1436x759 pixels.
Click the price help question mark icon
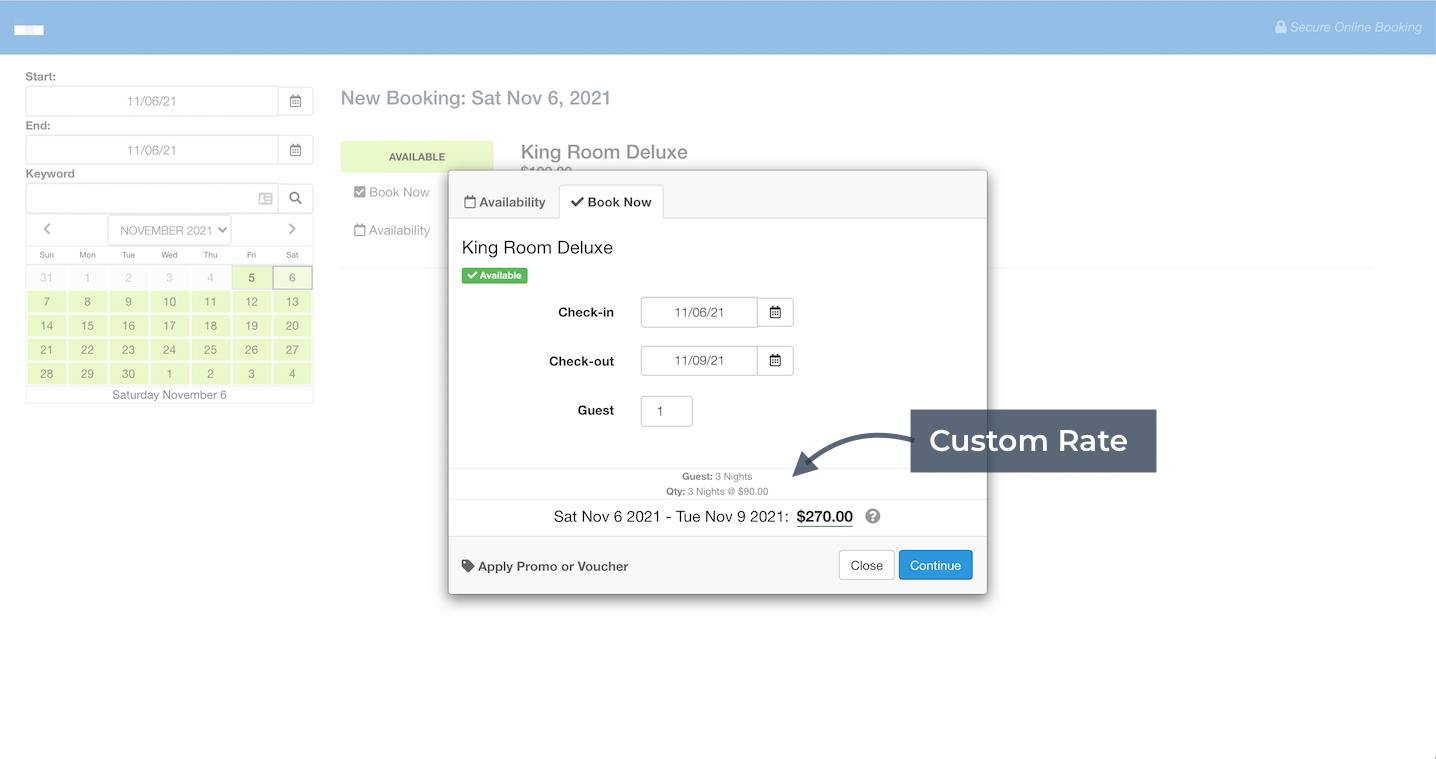tap(873, 516)
